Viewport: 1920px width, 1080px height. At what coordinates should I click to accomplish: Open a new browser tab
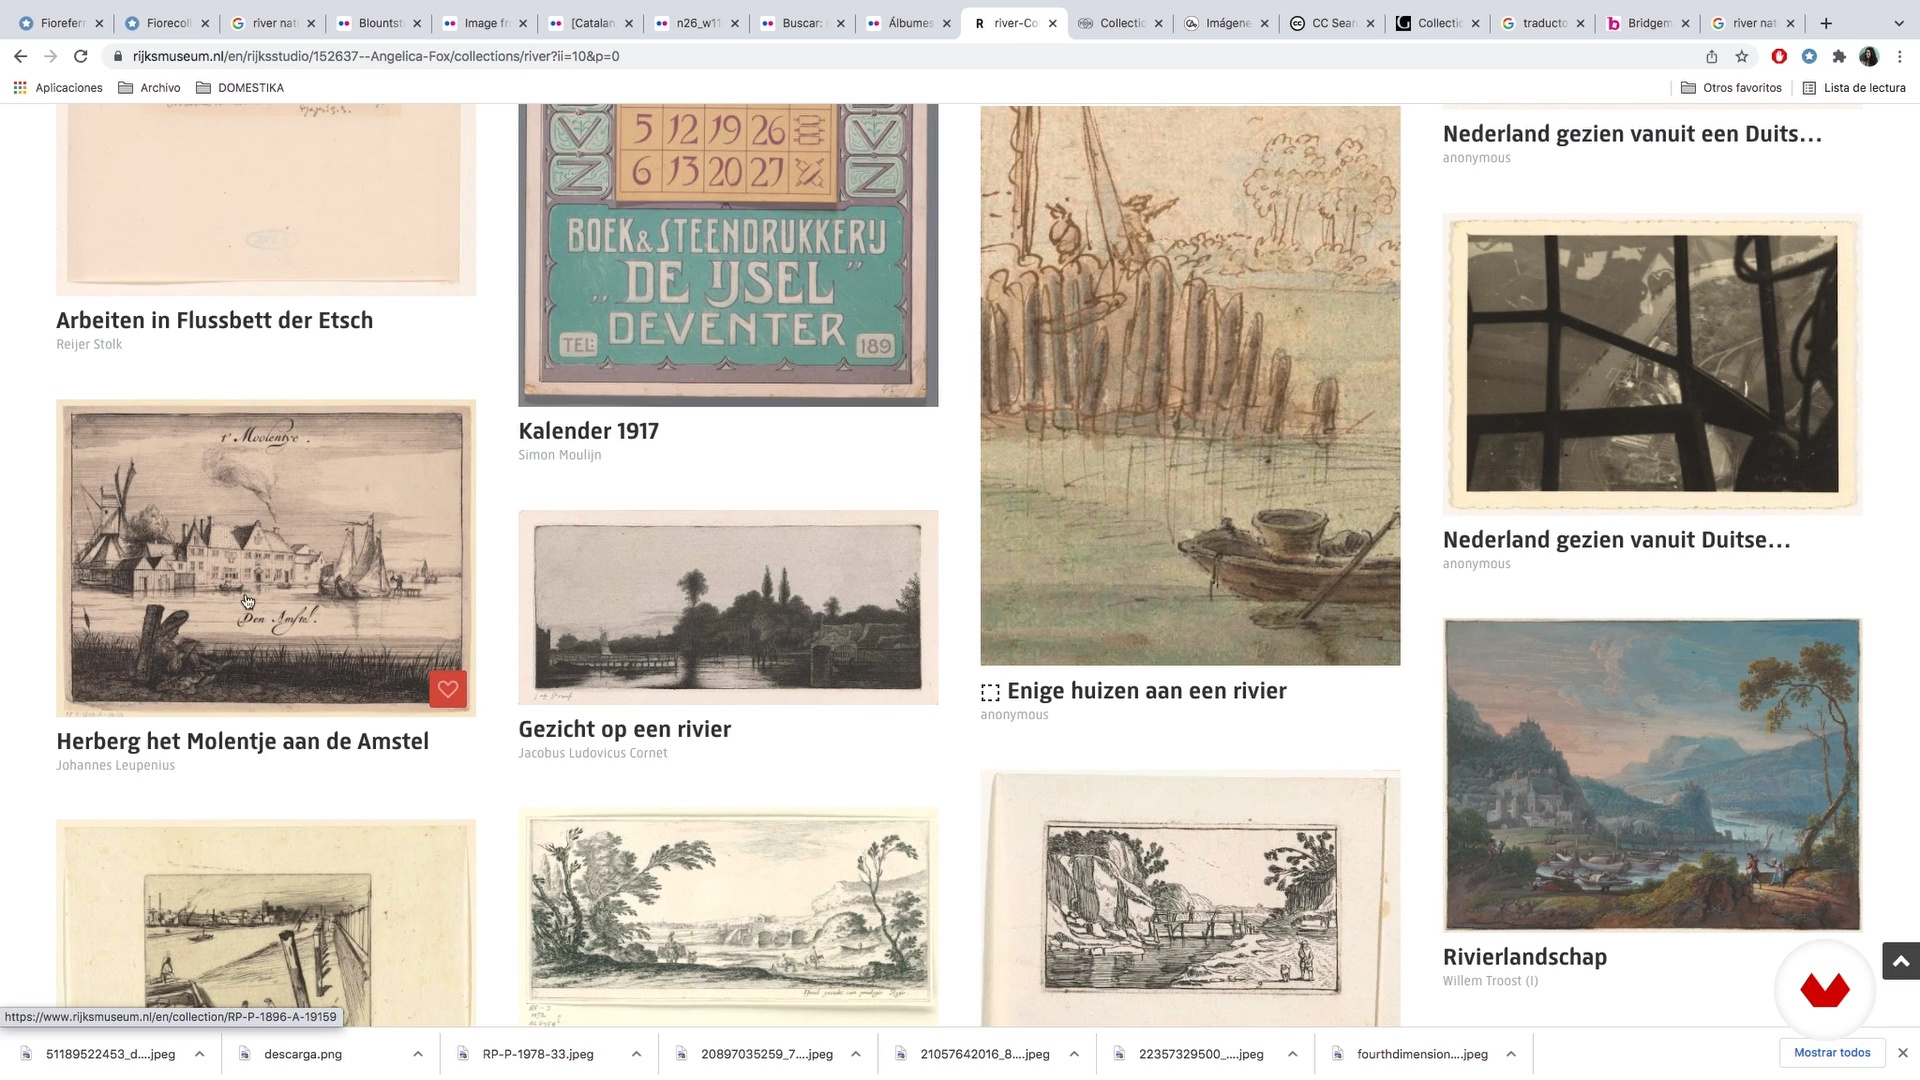(x=1826, y=23)
